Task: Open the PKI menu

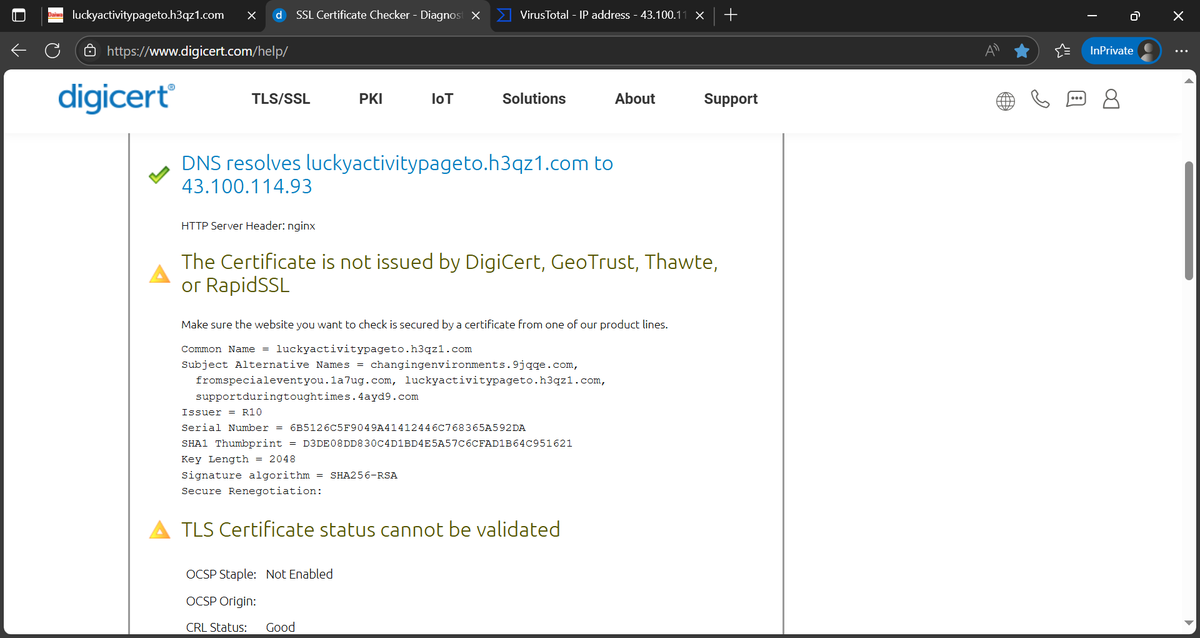Action: (370, 99)
